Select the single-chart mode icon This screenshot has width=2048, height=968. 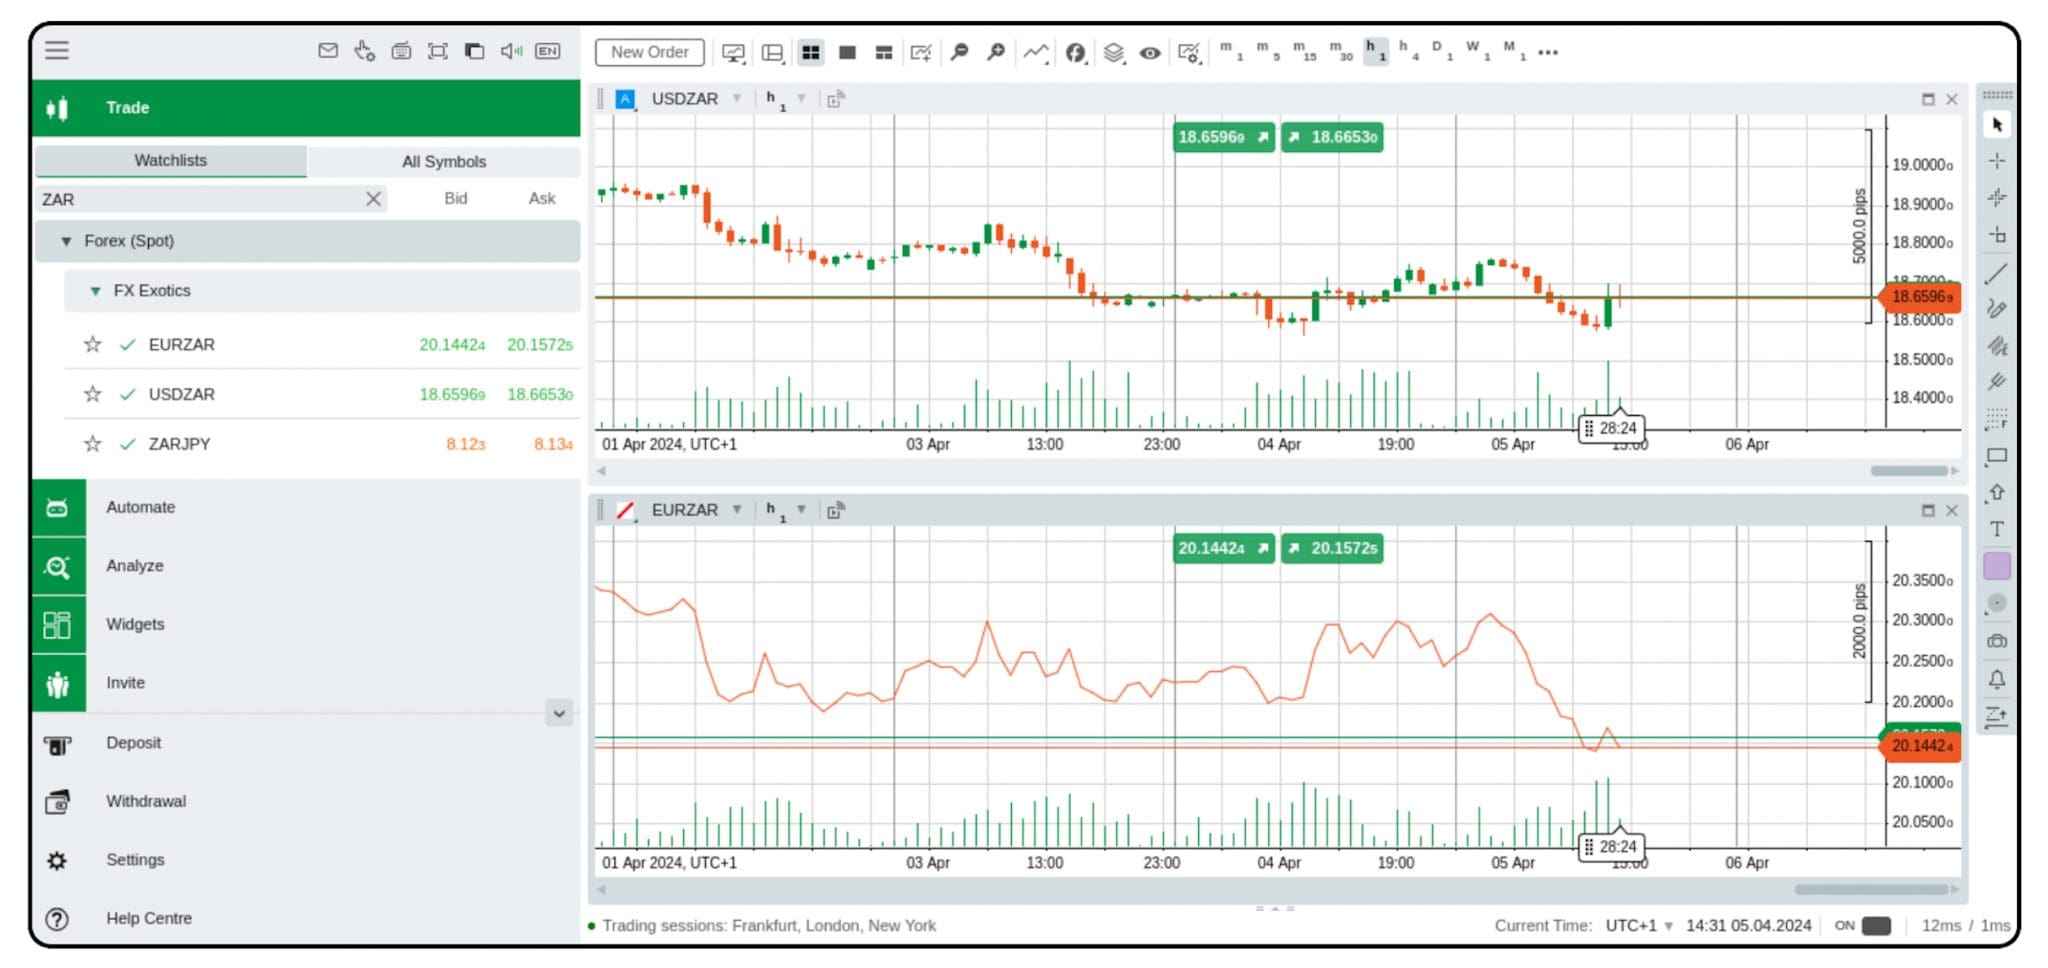click(847, 52)
